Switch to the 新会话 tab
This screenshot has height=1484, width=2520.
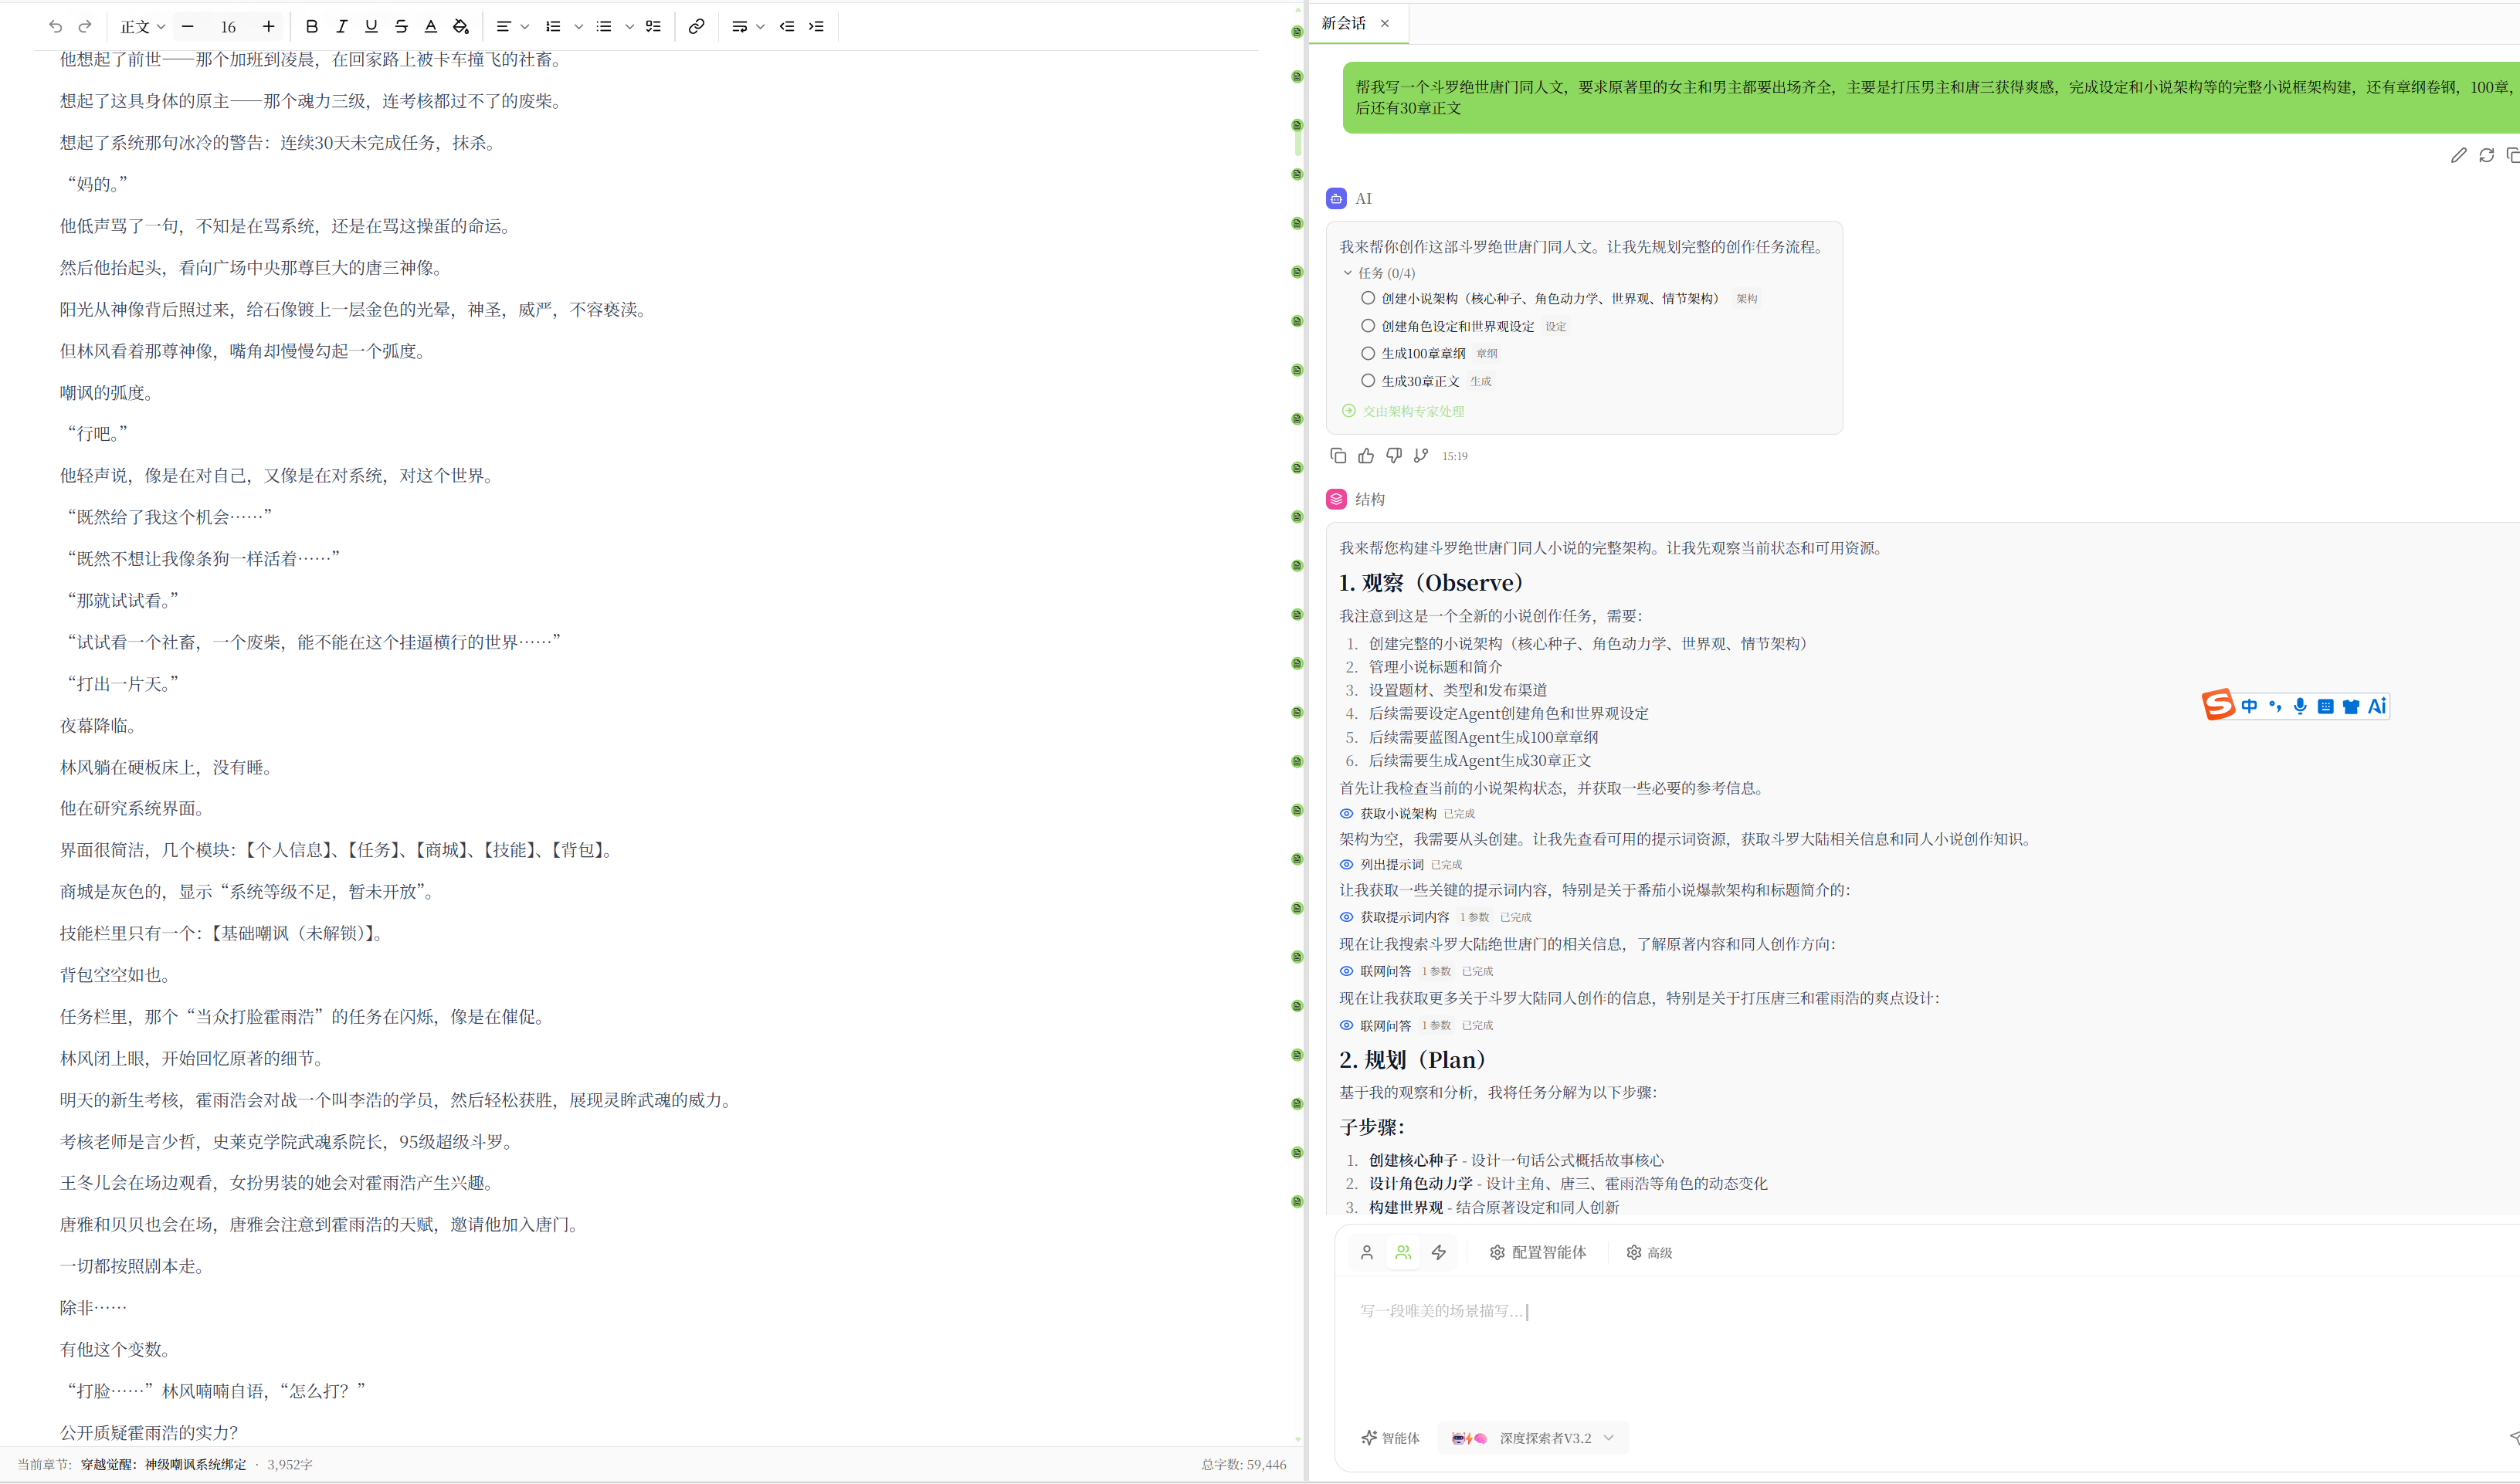tap(1344, 23)
